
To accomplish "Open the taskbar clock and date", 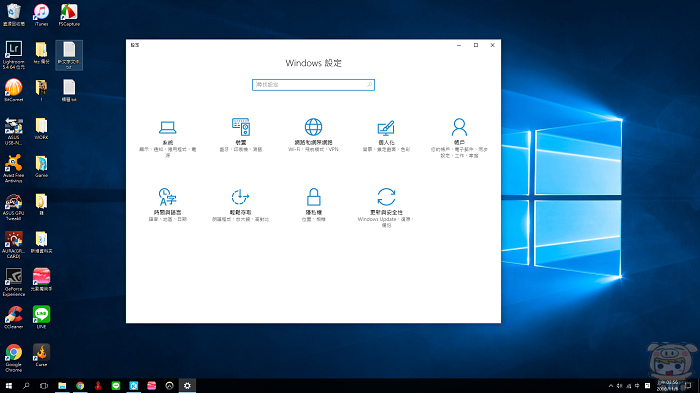I will point(667,386).
